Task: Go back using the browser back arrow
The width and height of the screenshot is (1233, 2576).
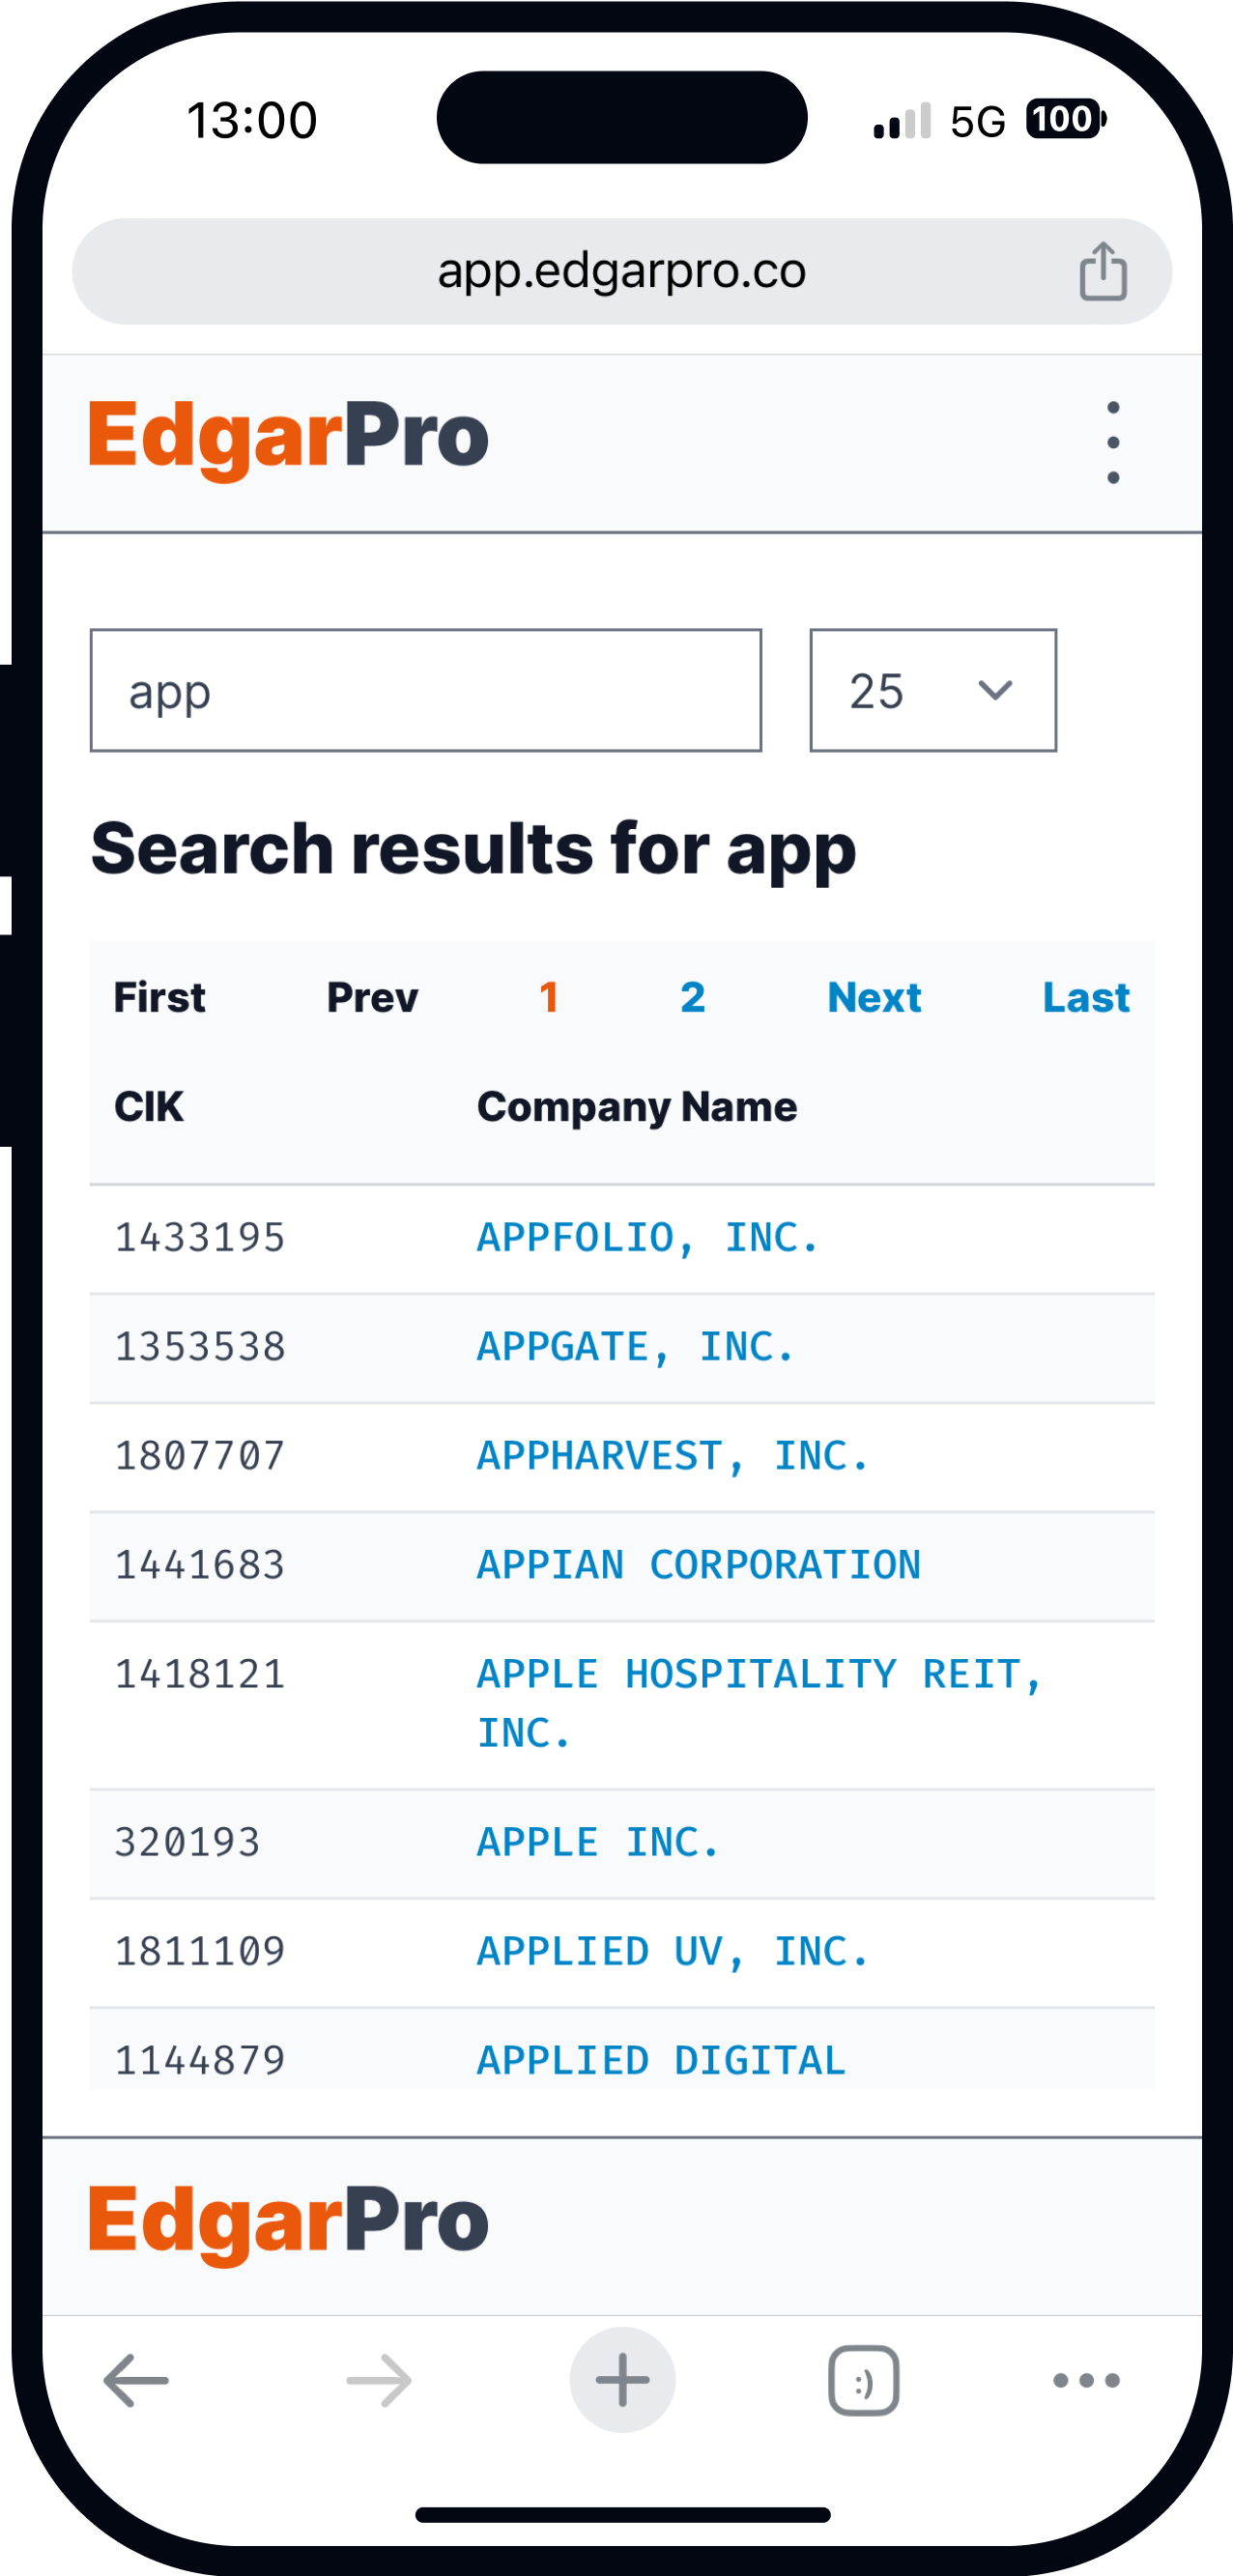Action: tap(136, 2380)
